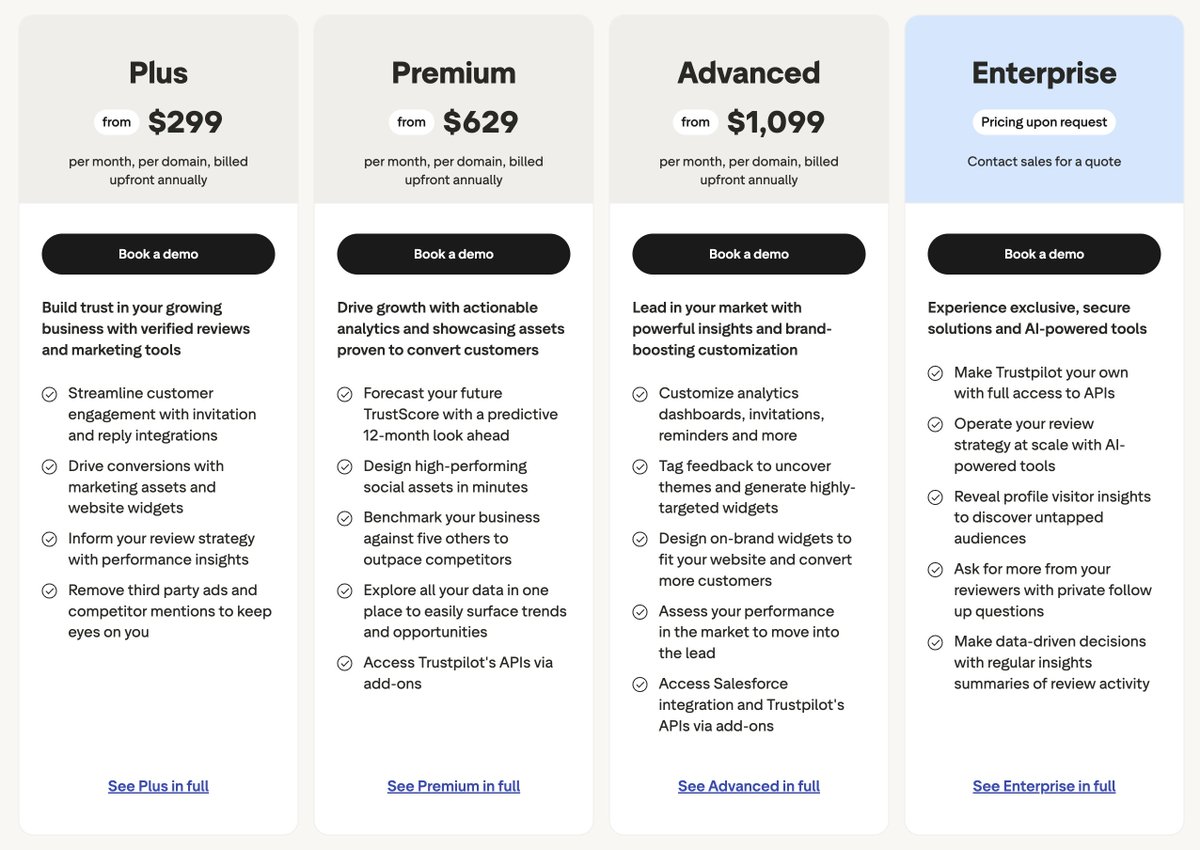Follow the See Advanced in full link

tap(749, 786)
